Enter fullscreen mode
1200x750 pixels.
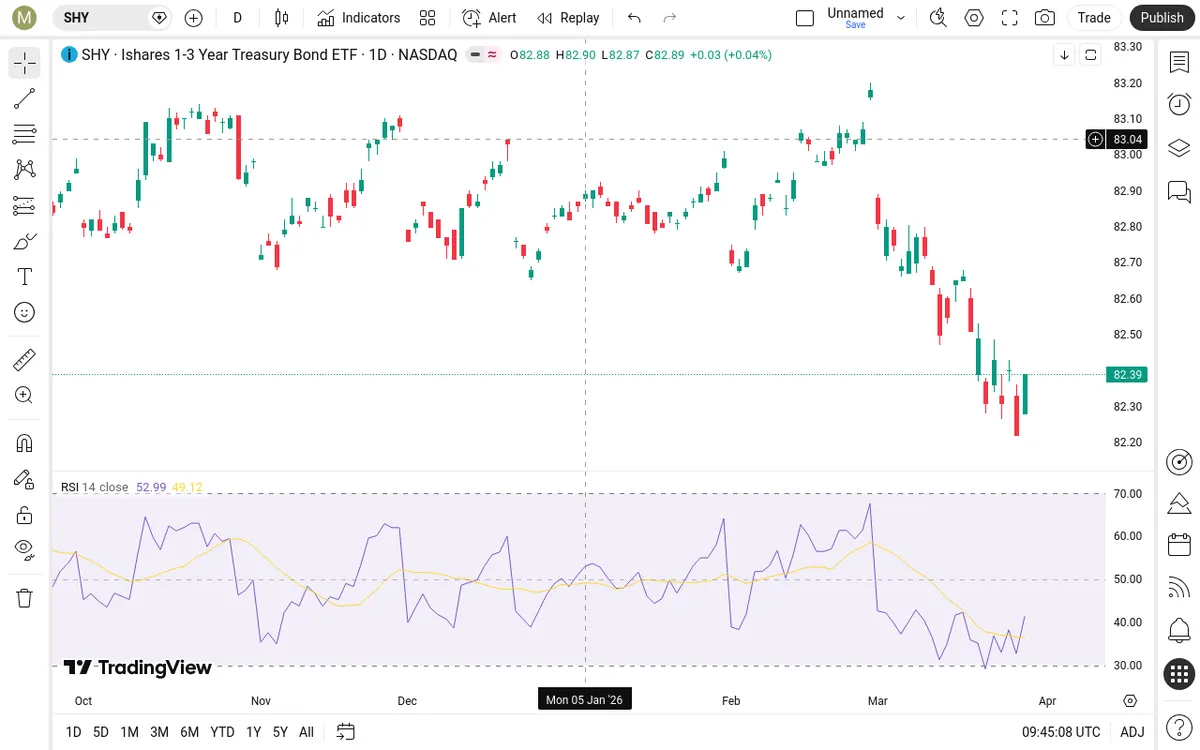[1010, 18]
